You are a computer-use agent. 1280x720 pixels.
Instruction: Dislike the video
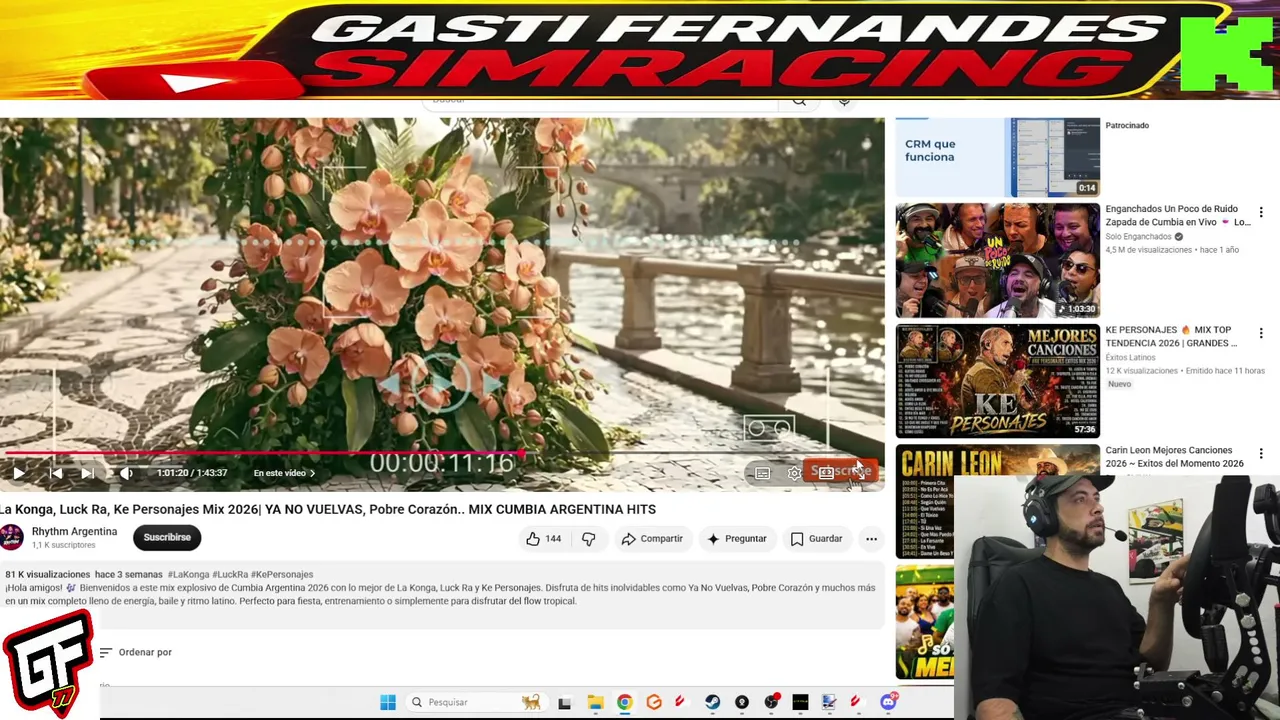tap(589, 539)
